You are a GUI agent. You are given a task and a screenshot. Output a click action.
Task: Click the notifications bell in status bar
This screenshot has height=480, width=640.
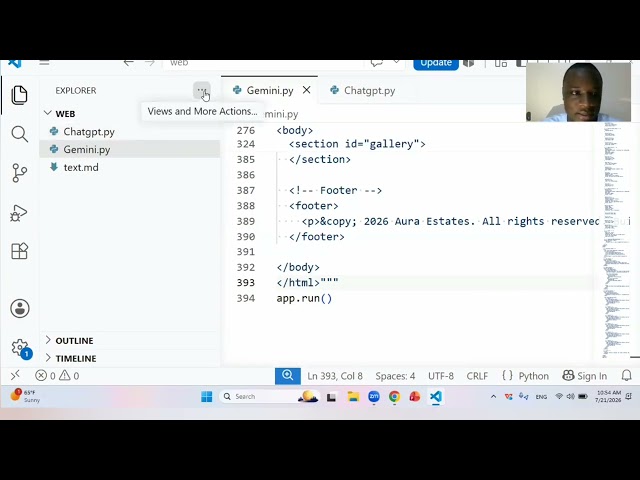(x=627, y=376)
